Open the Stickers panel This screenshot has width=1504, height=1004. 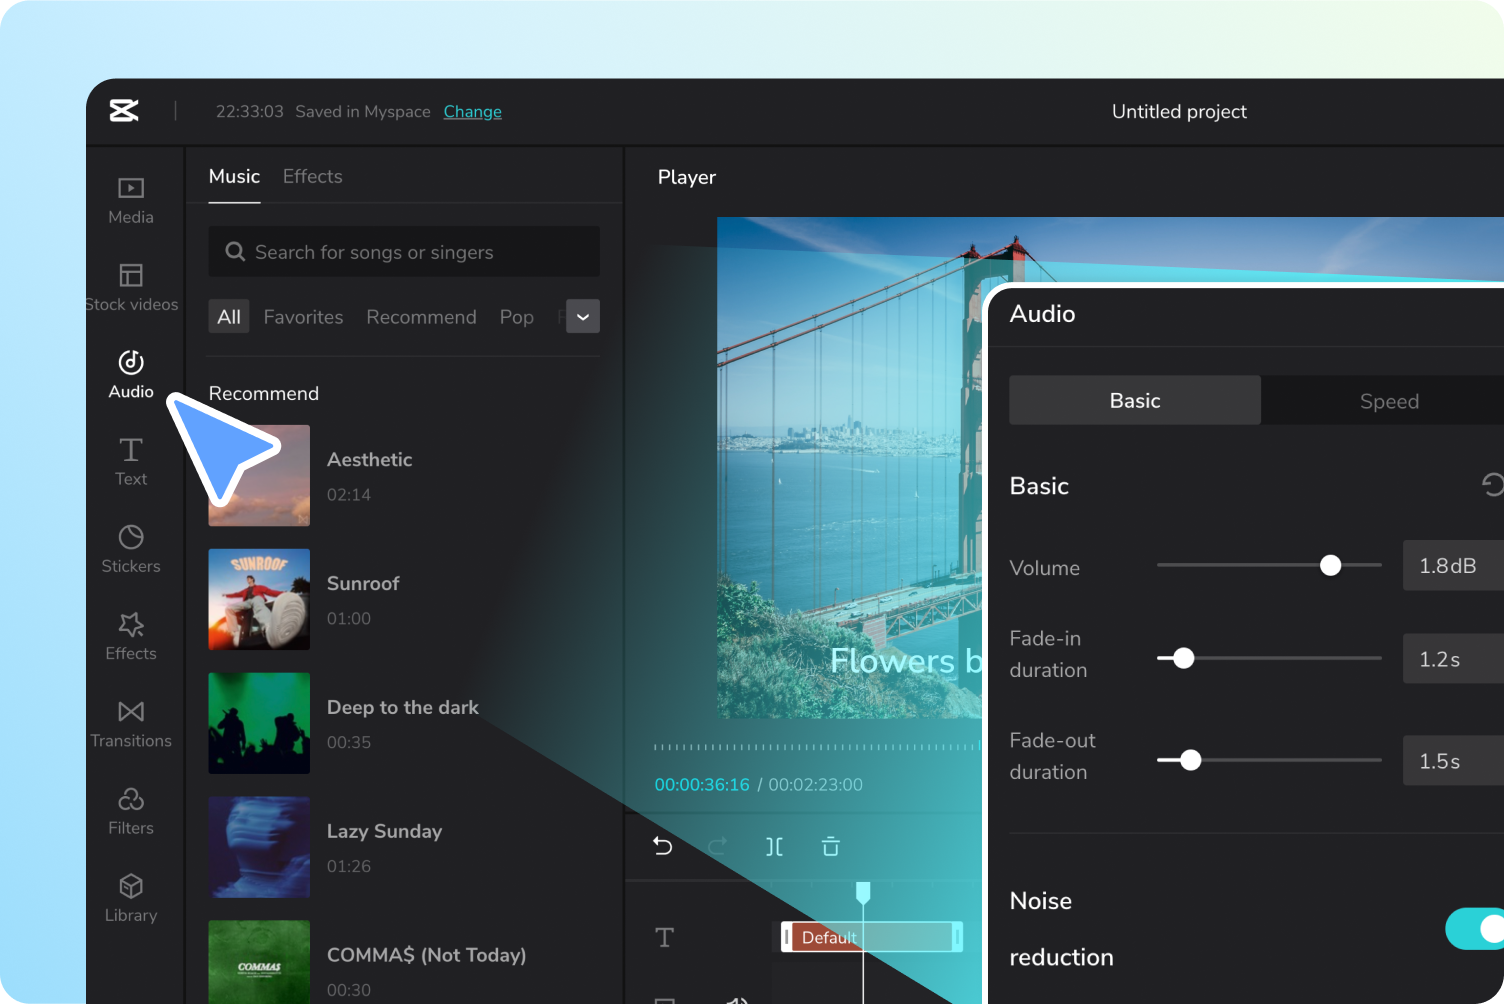131,549
